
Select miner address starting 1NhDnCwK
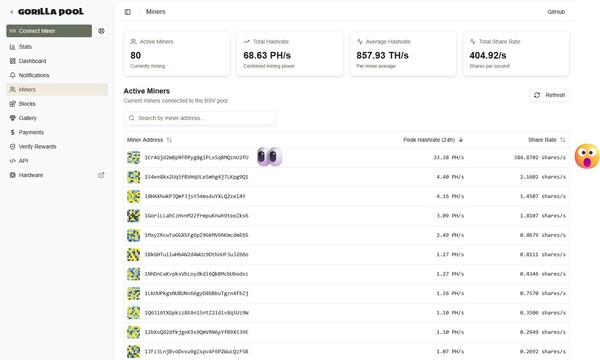click(196, 274)
